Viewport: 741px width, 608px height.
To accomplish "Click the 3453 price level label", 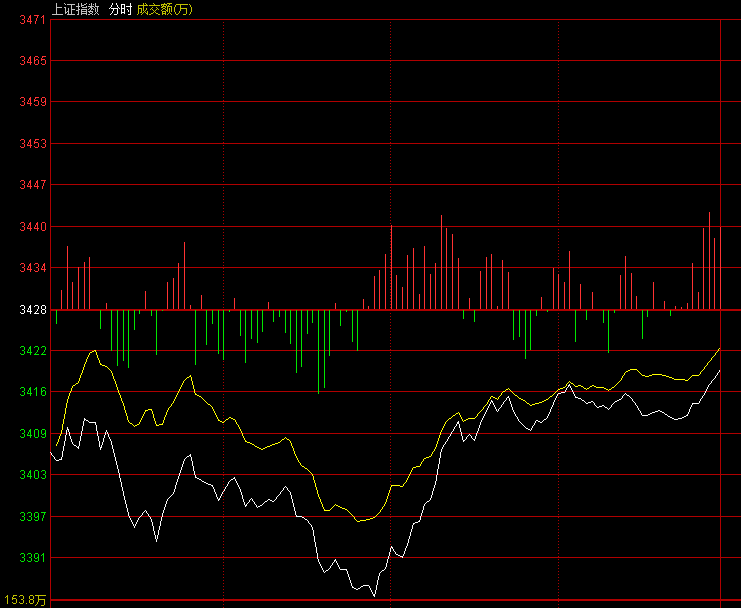I will (x=33, y=144).
